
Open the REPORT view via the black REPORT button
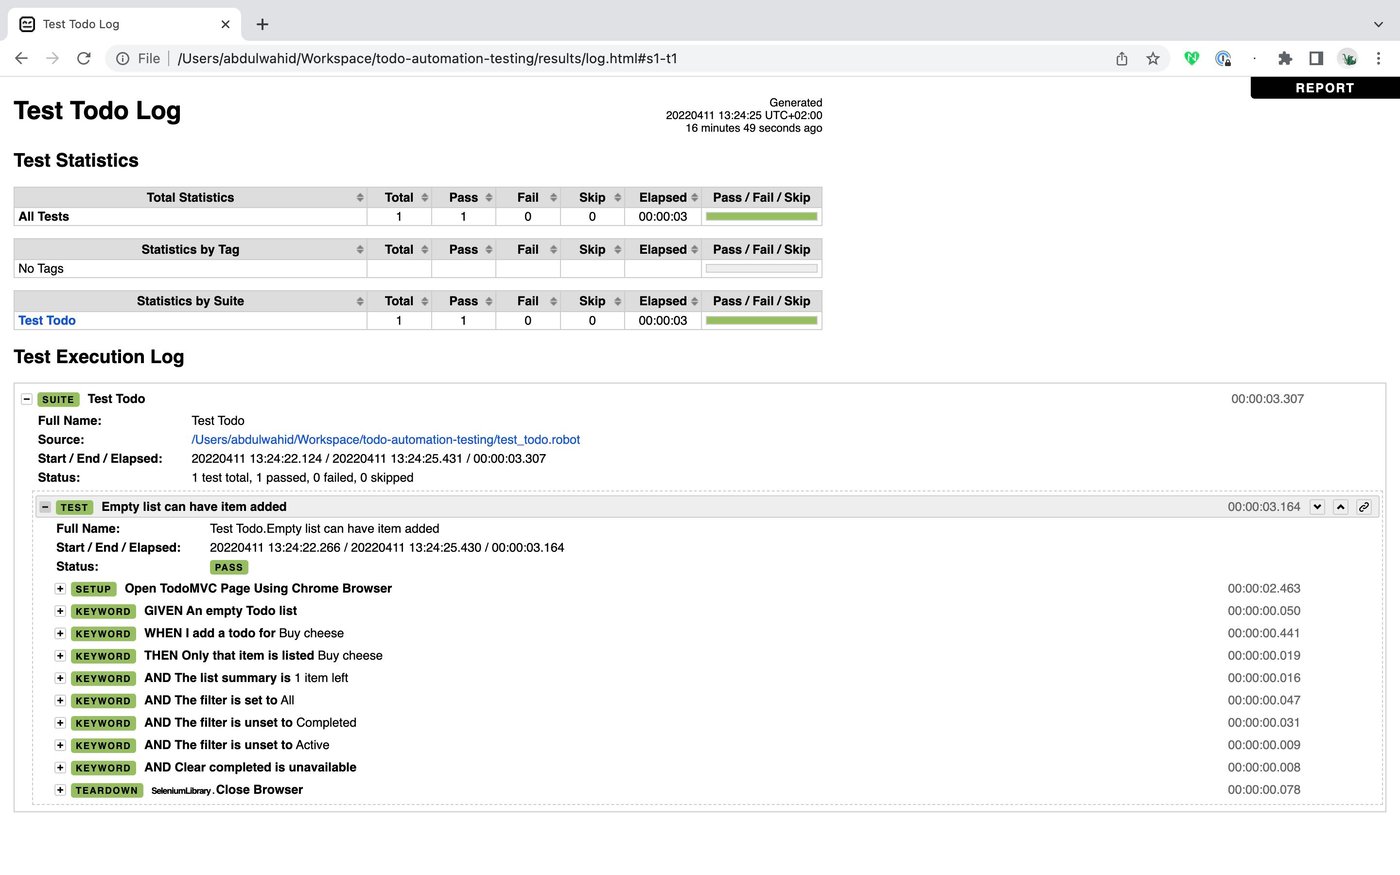(1324, 87)
